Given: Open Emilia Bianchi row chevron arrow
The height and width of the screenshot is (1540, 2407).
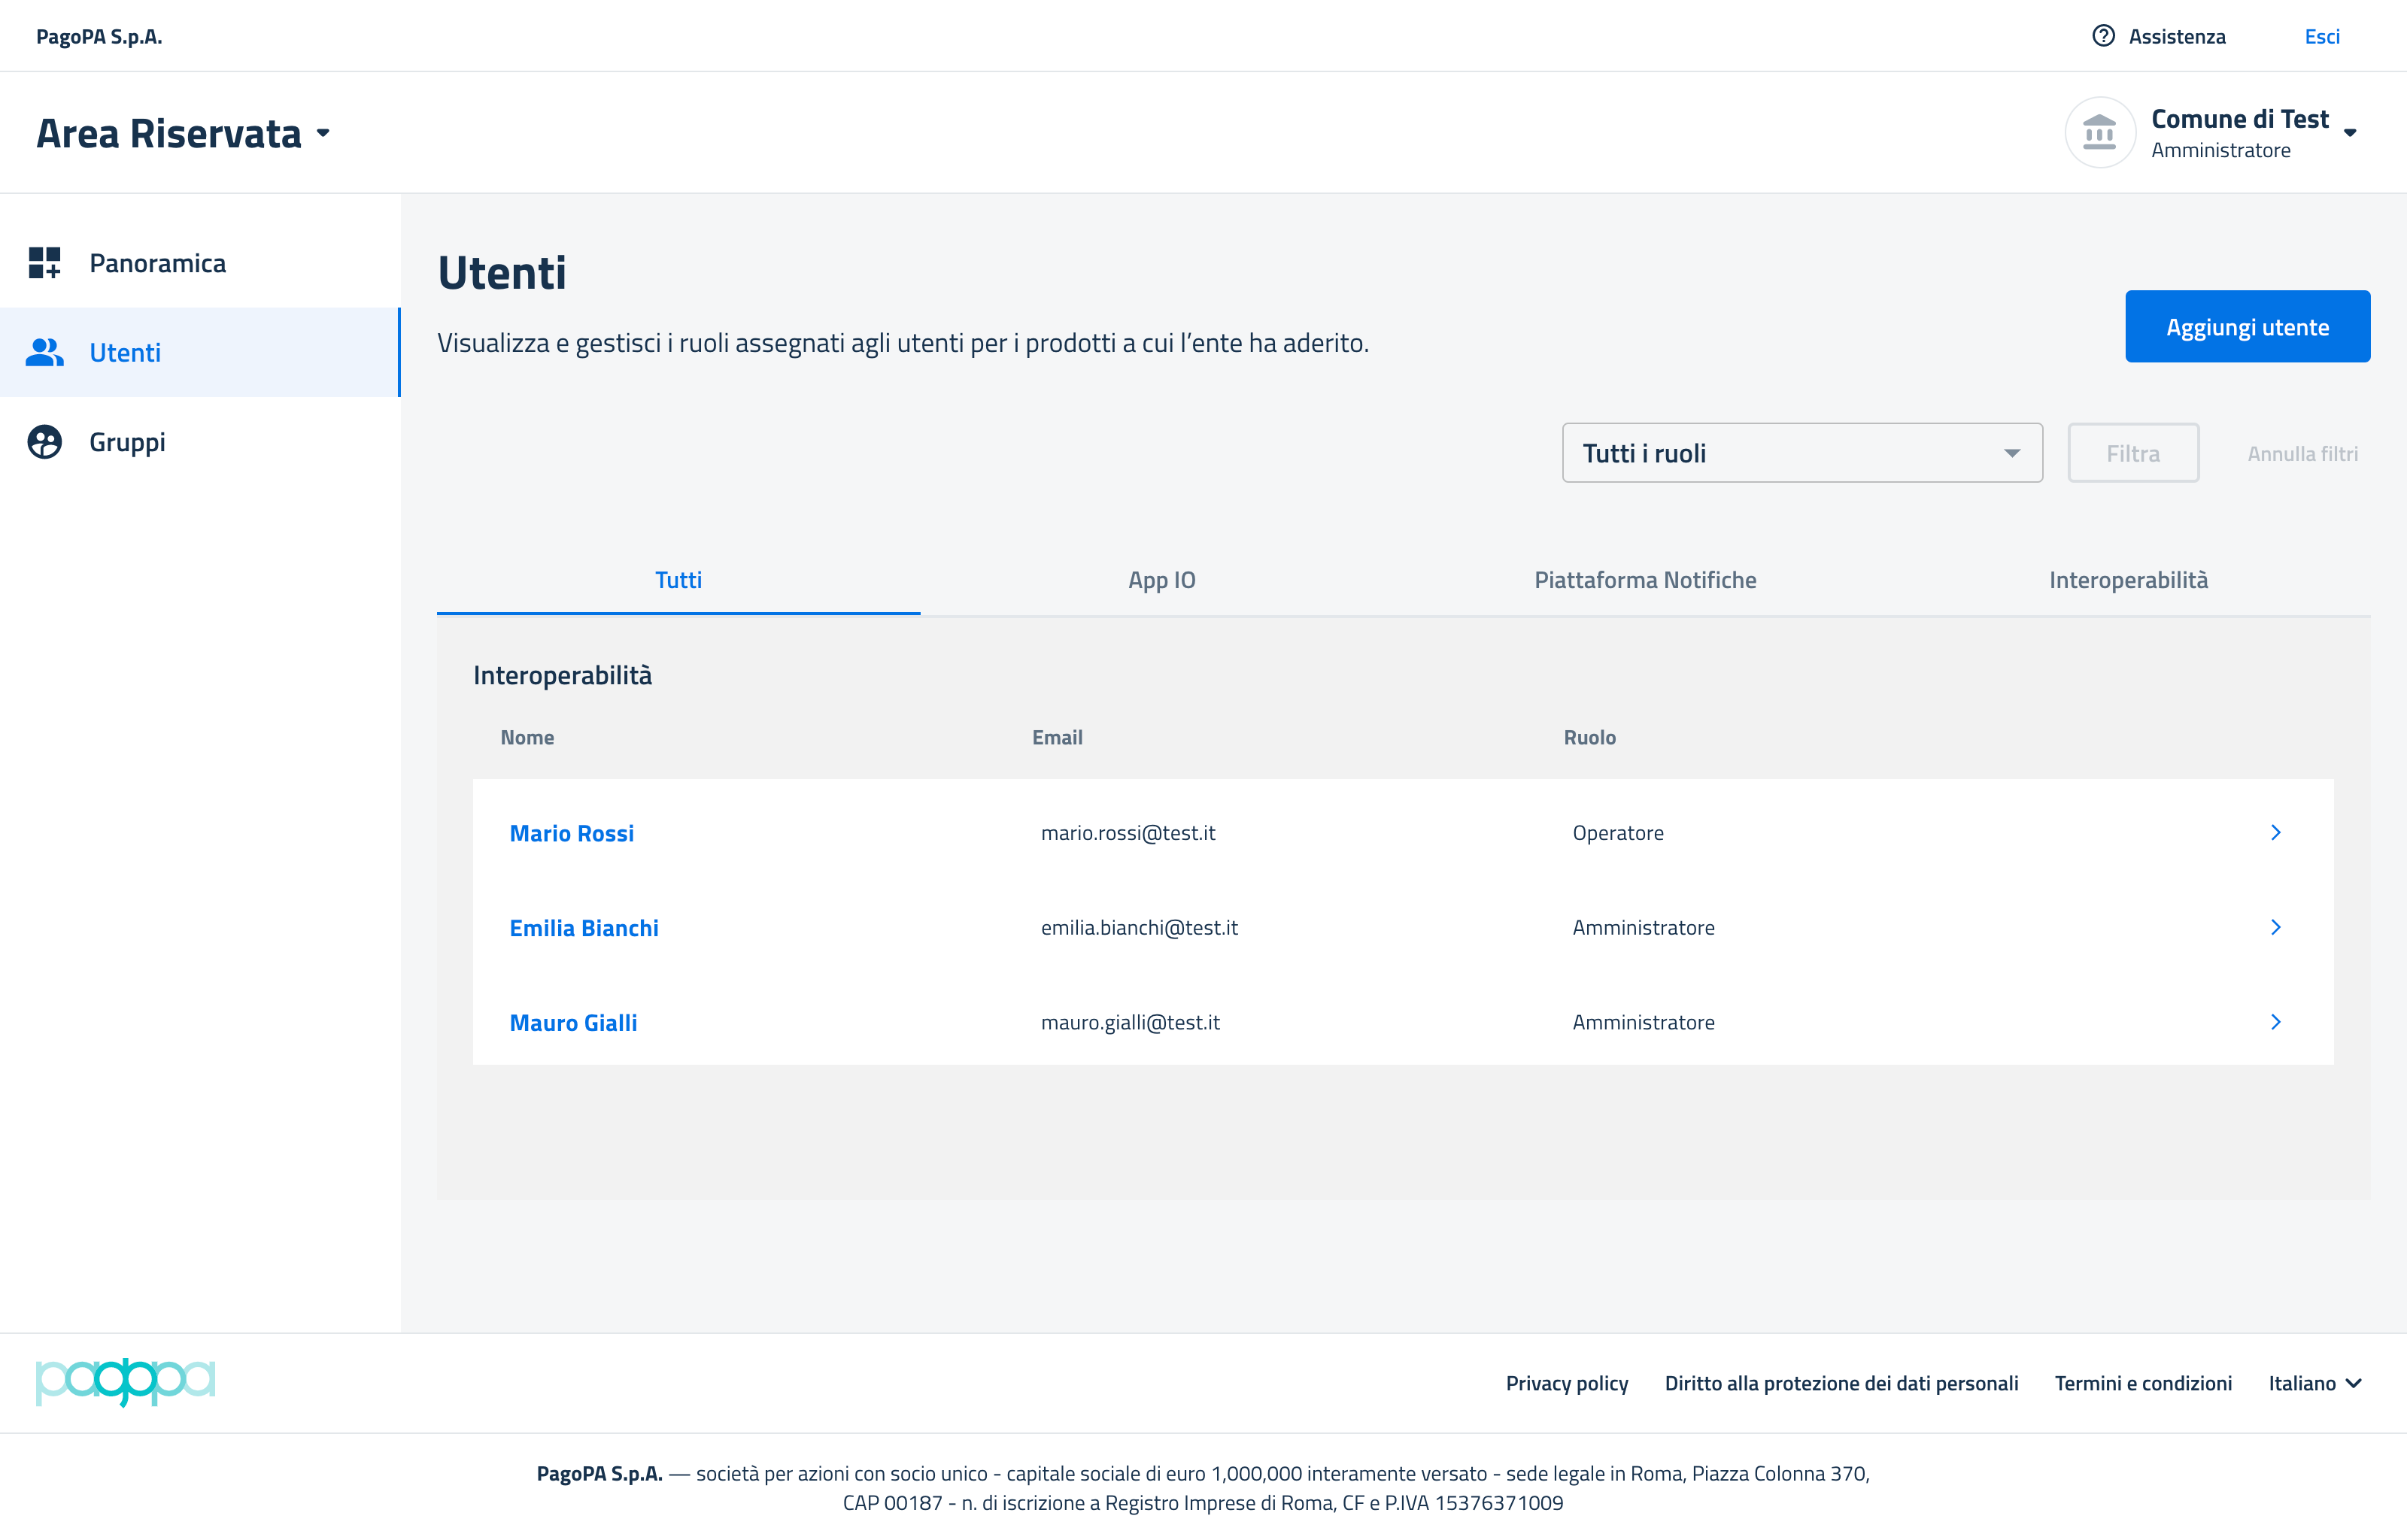Looking at the screenshot, I should coord(2275,928).
